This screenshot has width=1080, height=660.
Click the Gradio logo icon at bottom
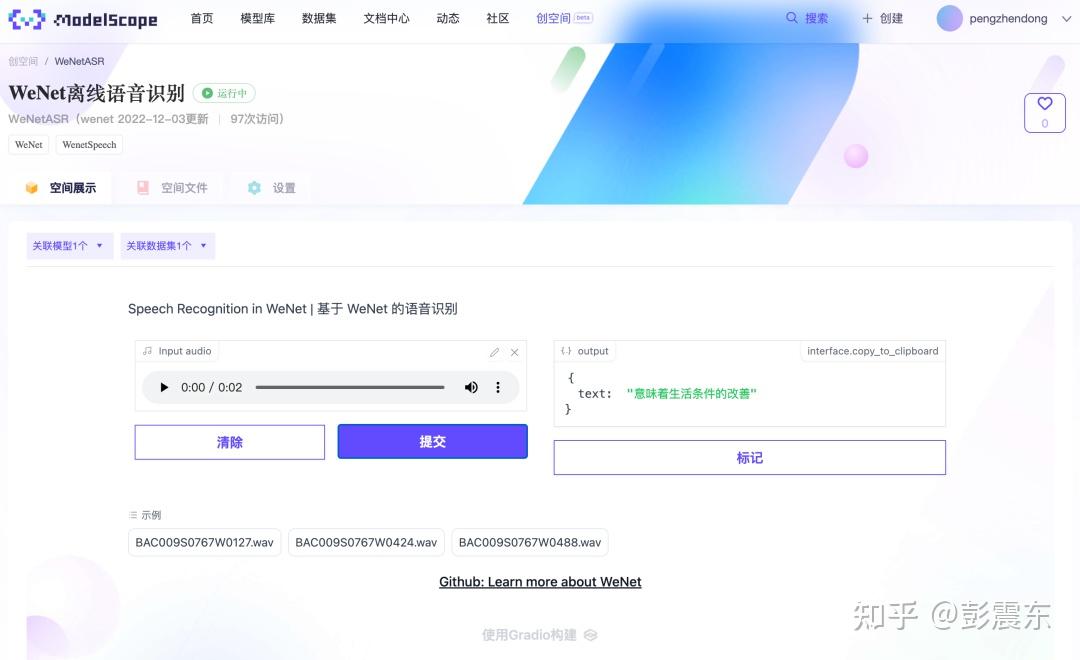(590, 635)
